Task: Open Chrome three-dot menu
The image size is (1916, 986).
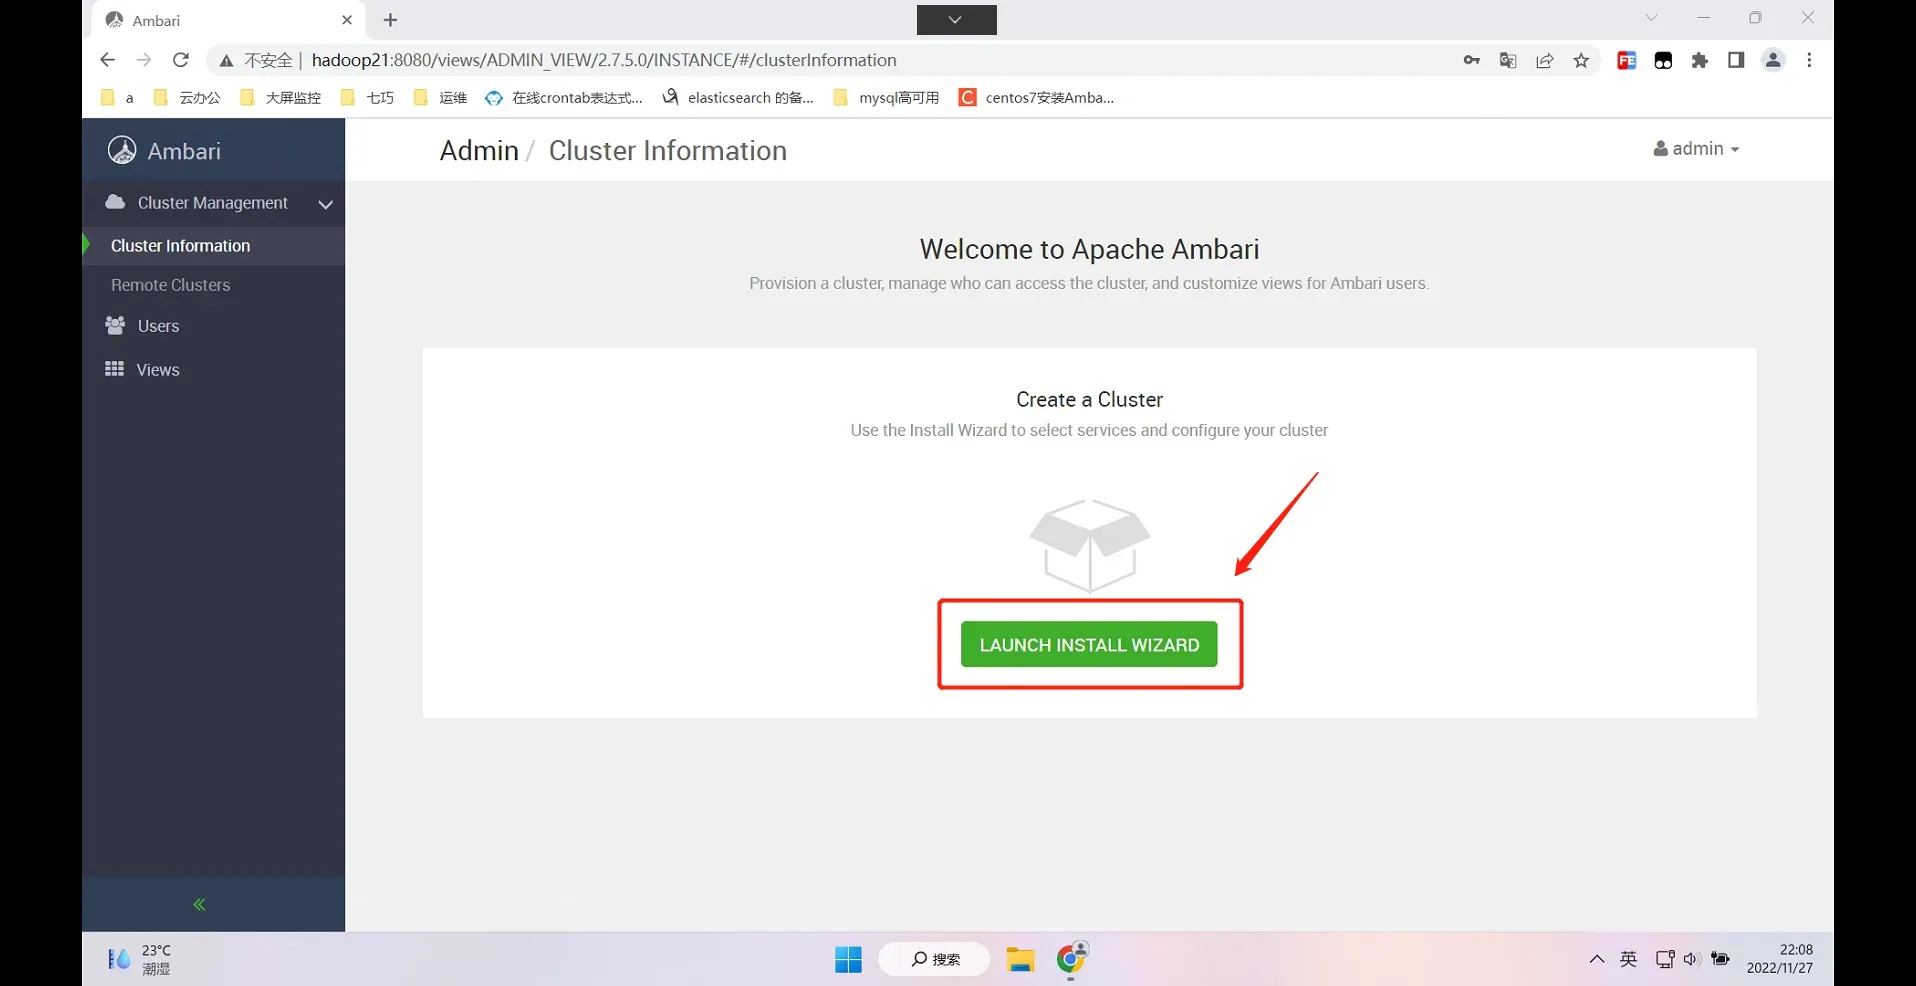Action: (1809, 61)
